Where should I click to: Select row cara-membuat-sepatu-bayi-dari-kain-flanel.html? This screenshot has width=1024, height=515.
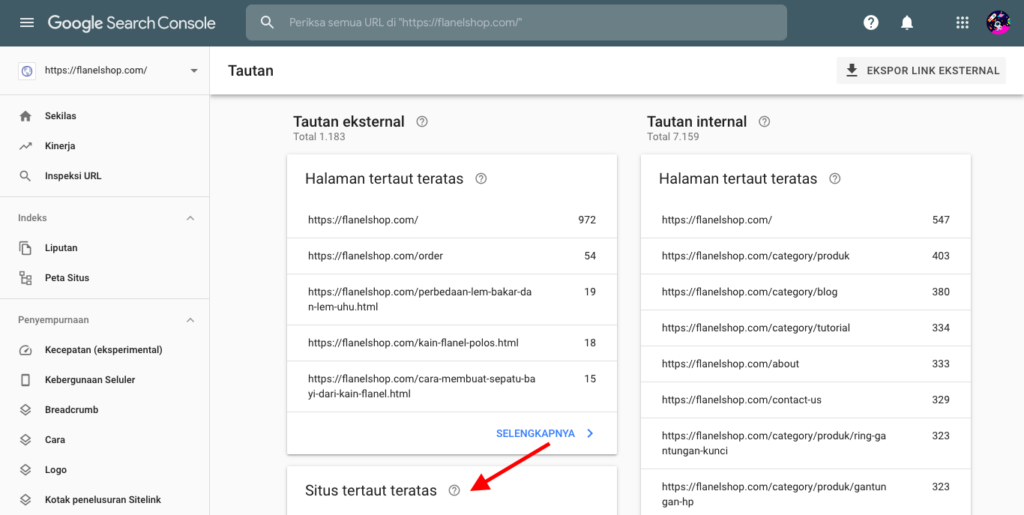[452, 386]
